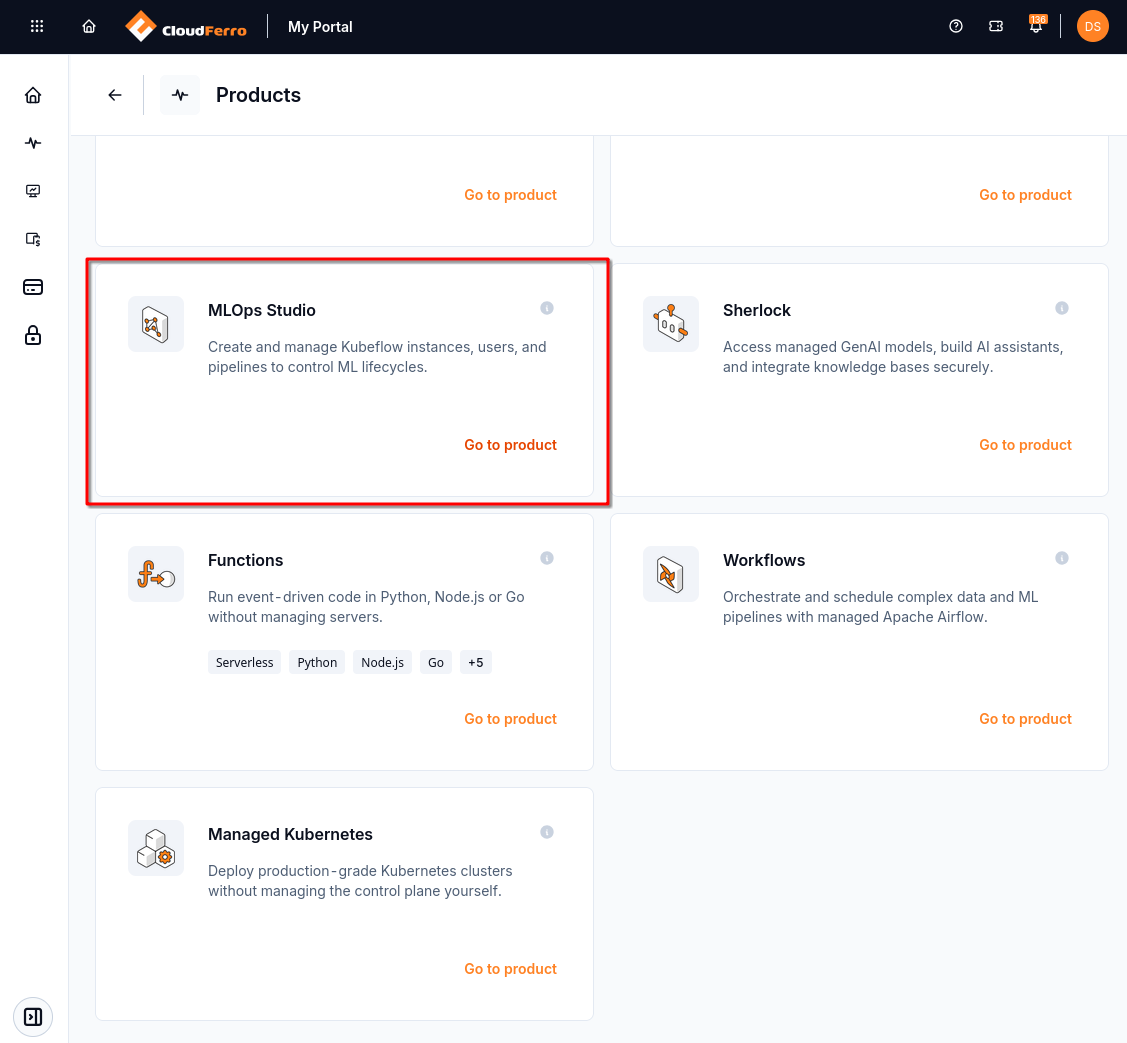This screenshot has height=1043, width=1127.
Task: Expand the sidebar panel toggle
Action: pyautogui.click(x=33, y=1016)
